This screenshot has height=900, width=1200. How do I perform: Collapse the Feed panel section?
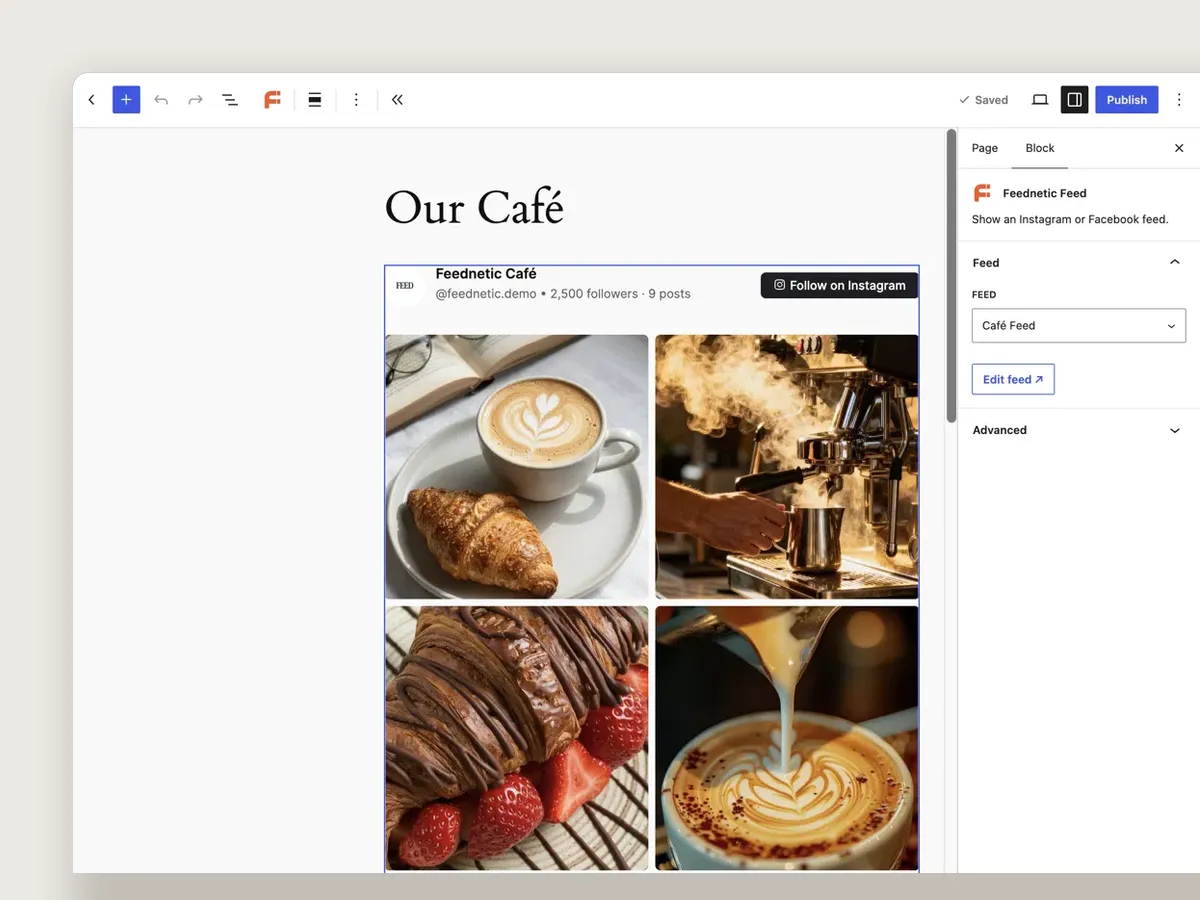[x=1079, y=263]
